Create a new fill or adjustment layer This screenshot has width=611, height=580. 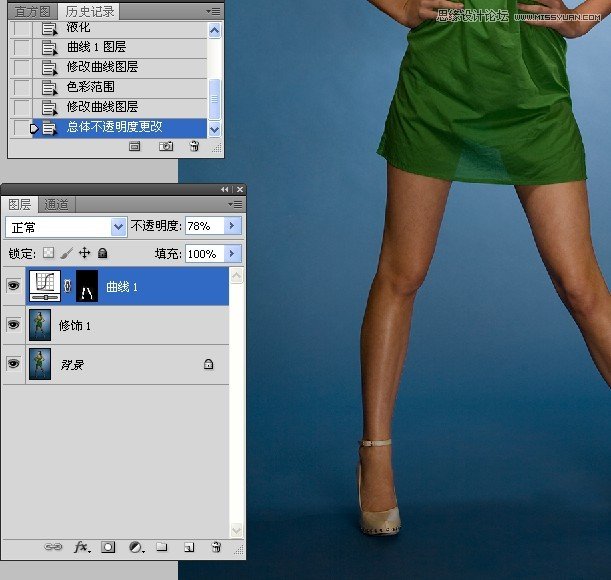pyautogui.click(x=136, y=547)
